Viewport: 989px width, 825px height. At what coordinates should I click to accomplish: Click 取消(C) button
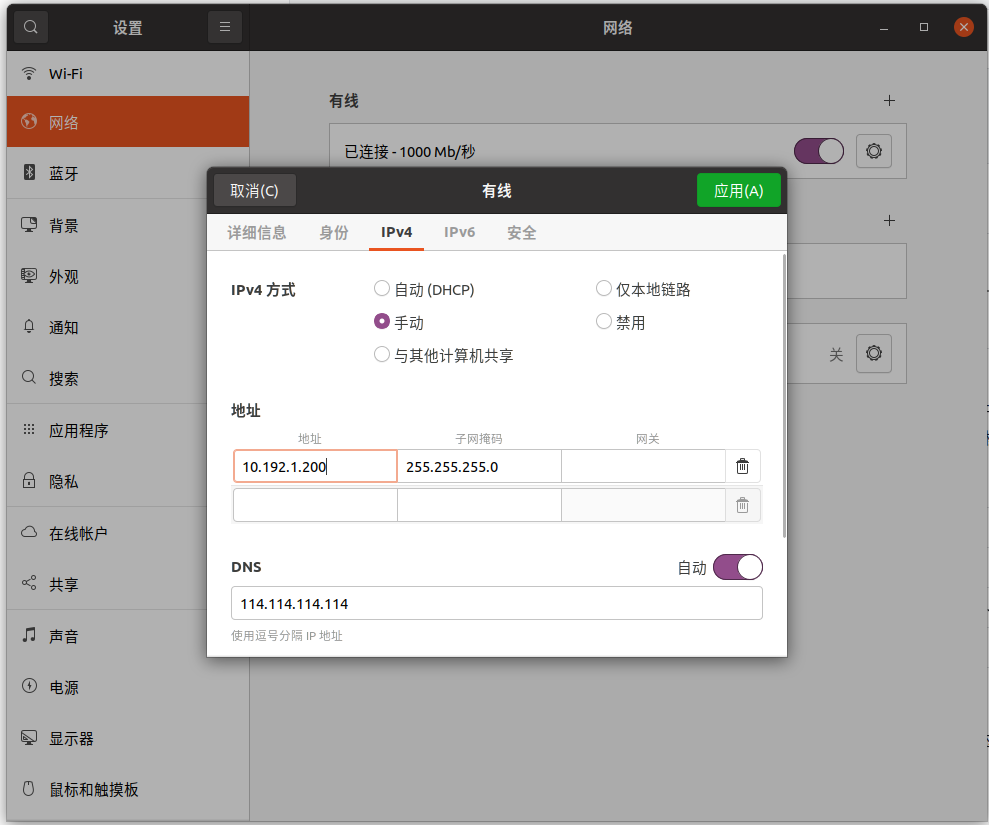pos(255,190)
